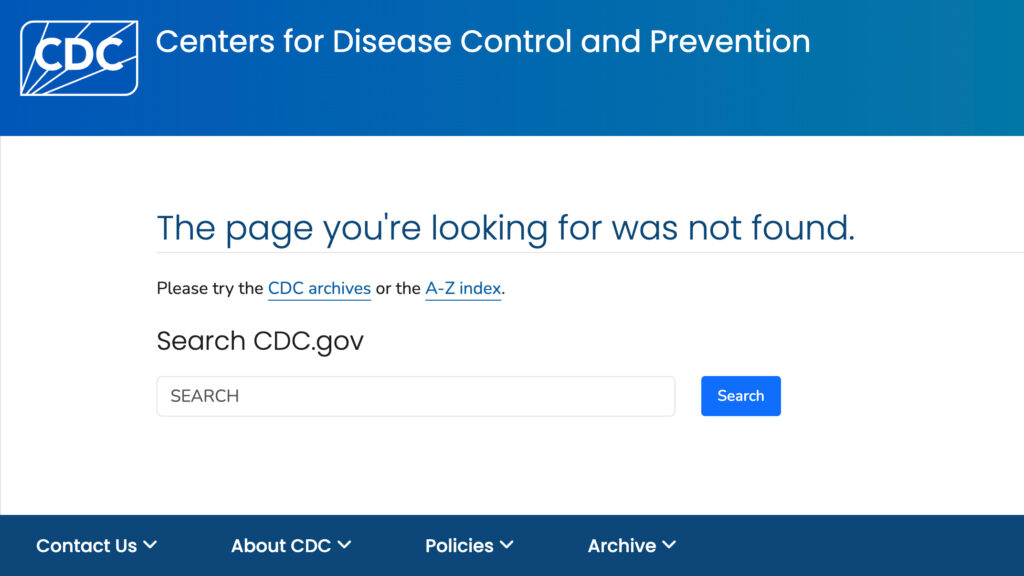Focus the SEARCH text input field
Screen dimensions: 1024x576
[416, 396]
